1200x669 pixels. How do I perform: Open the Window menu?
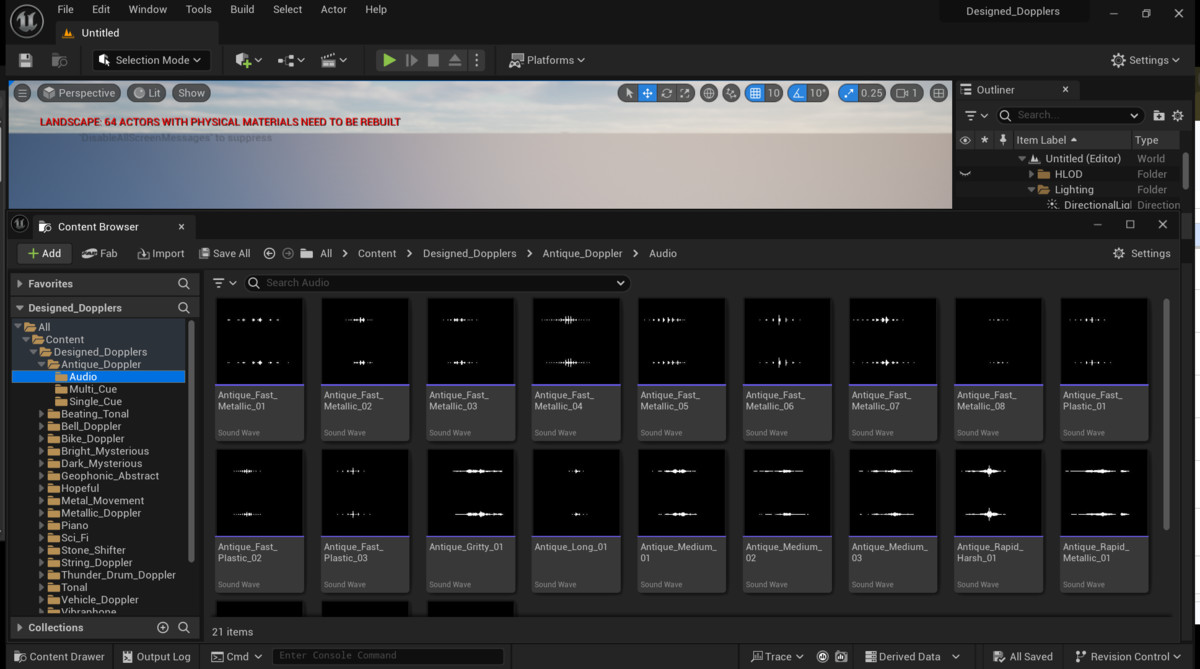148,9
